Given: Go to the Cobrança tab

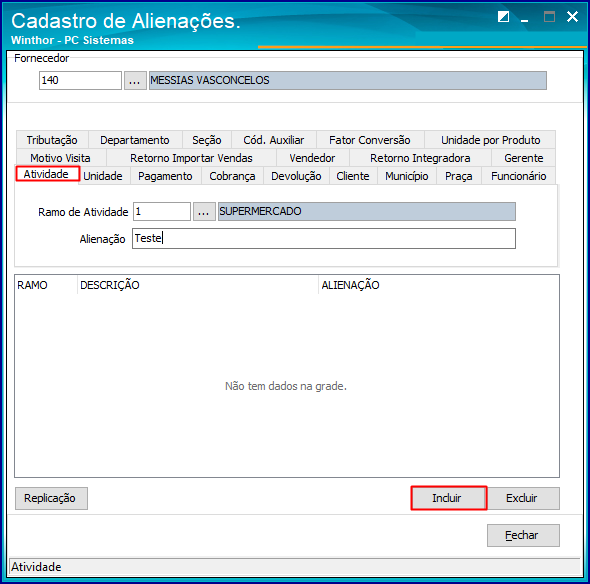Looking at the screenshot, I should 232,176.
